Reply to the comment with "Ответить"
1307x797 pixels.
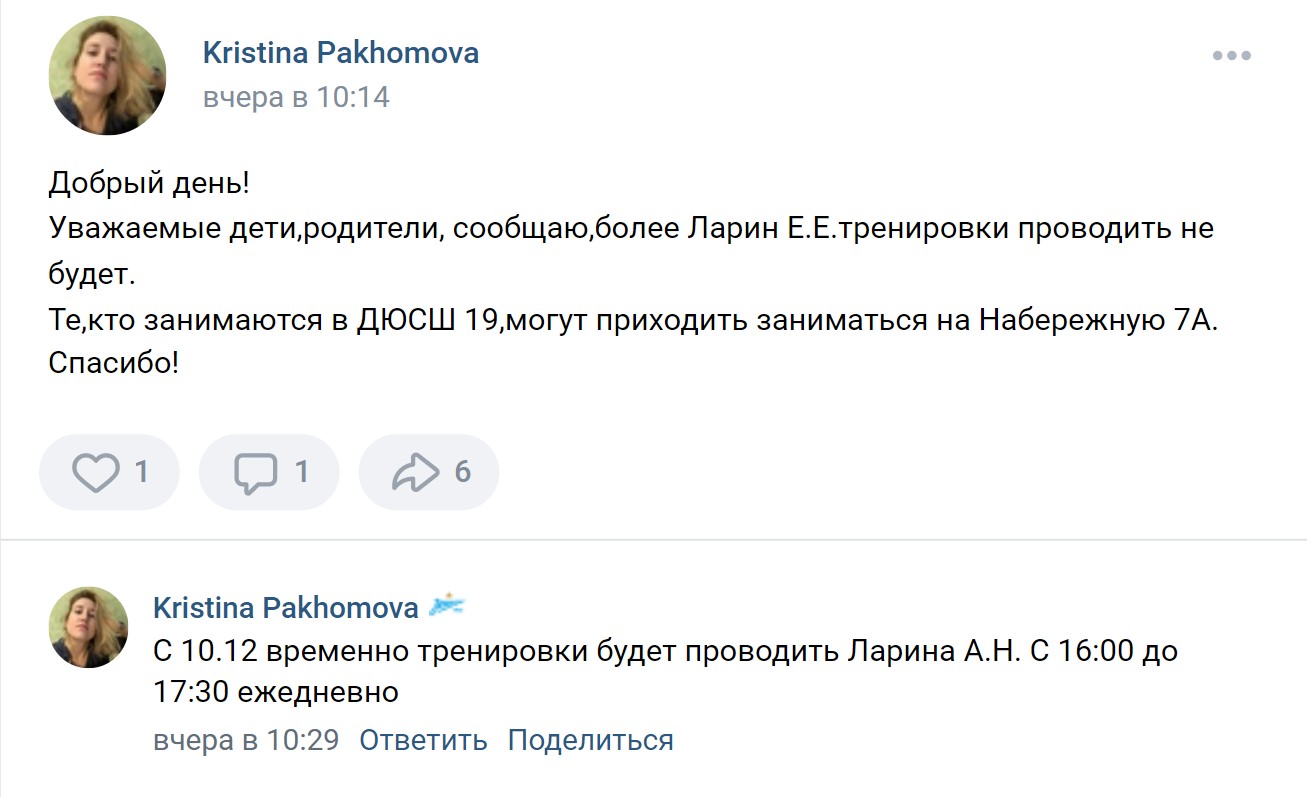tap(423, 741)
